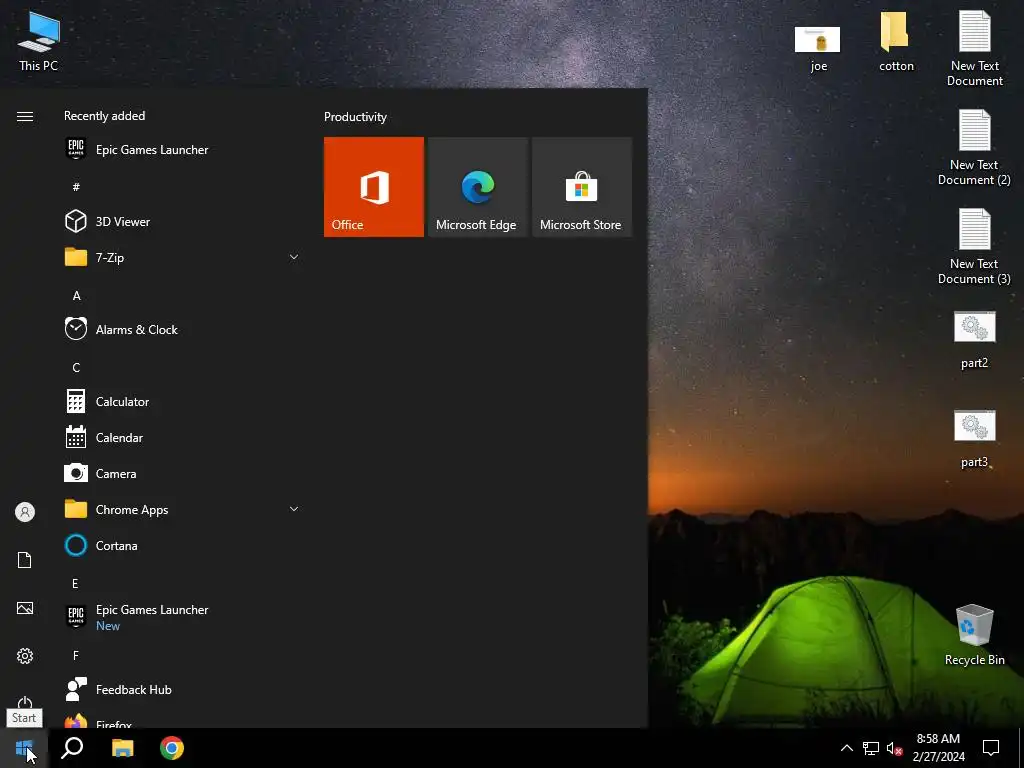Click the A letter group header
The image size is (1024, 768).
click(x=76, y=296)
